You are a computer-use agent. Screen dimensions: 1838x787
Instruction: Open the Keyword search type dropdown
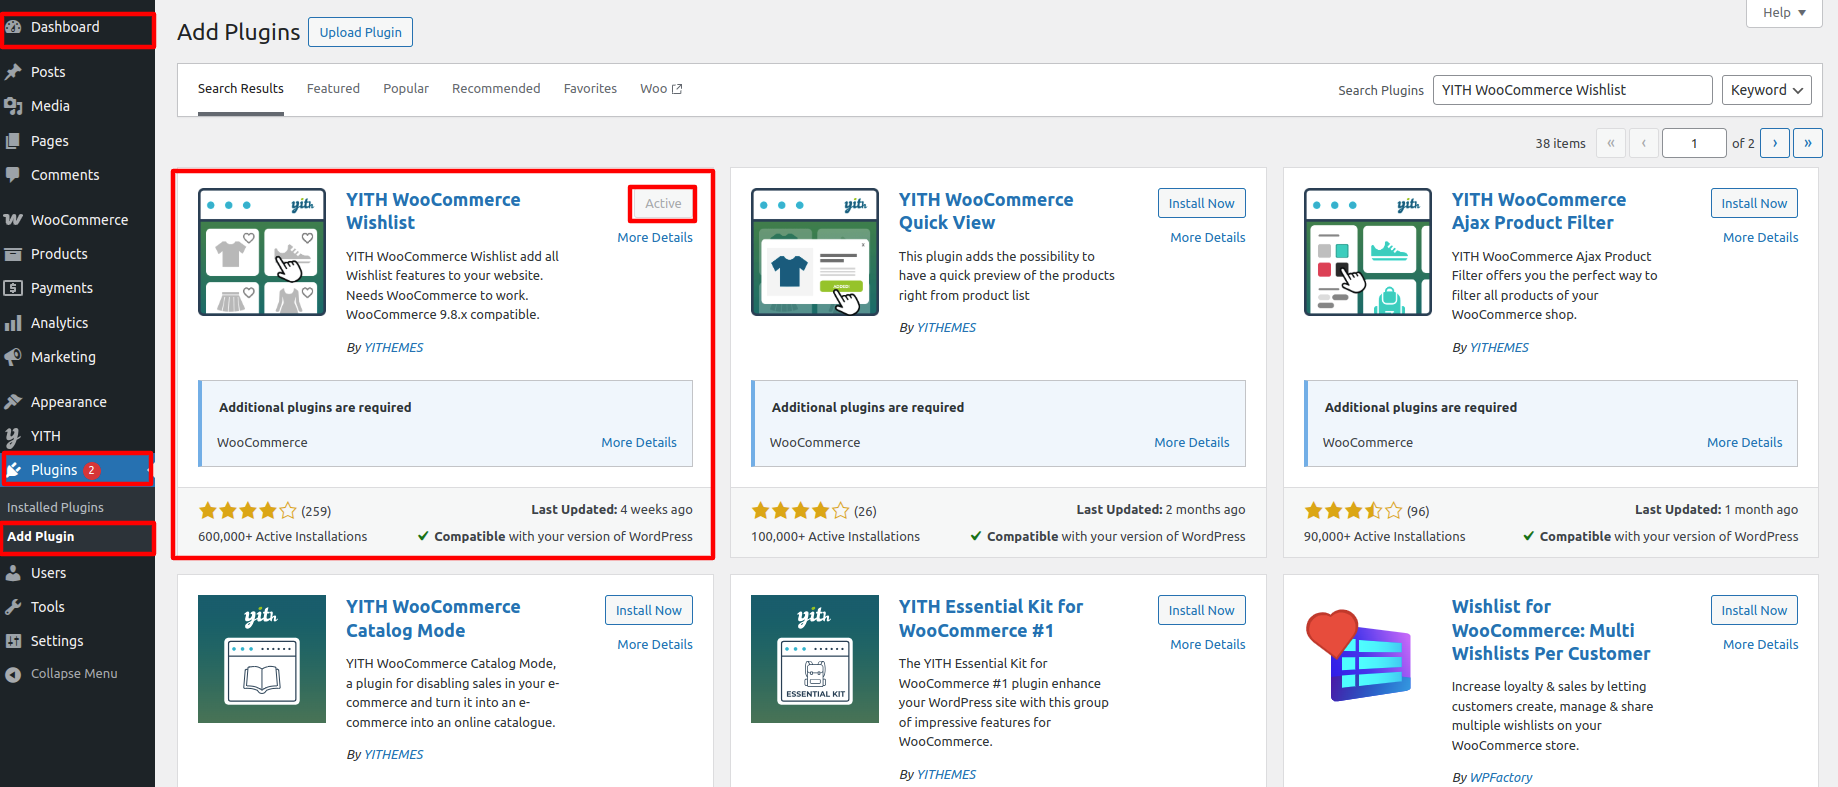(1766, 90)
